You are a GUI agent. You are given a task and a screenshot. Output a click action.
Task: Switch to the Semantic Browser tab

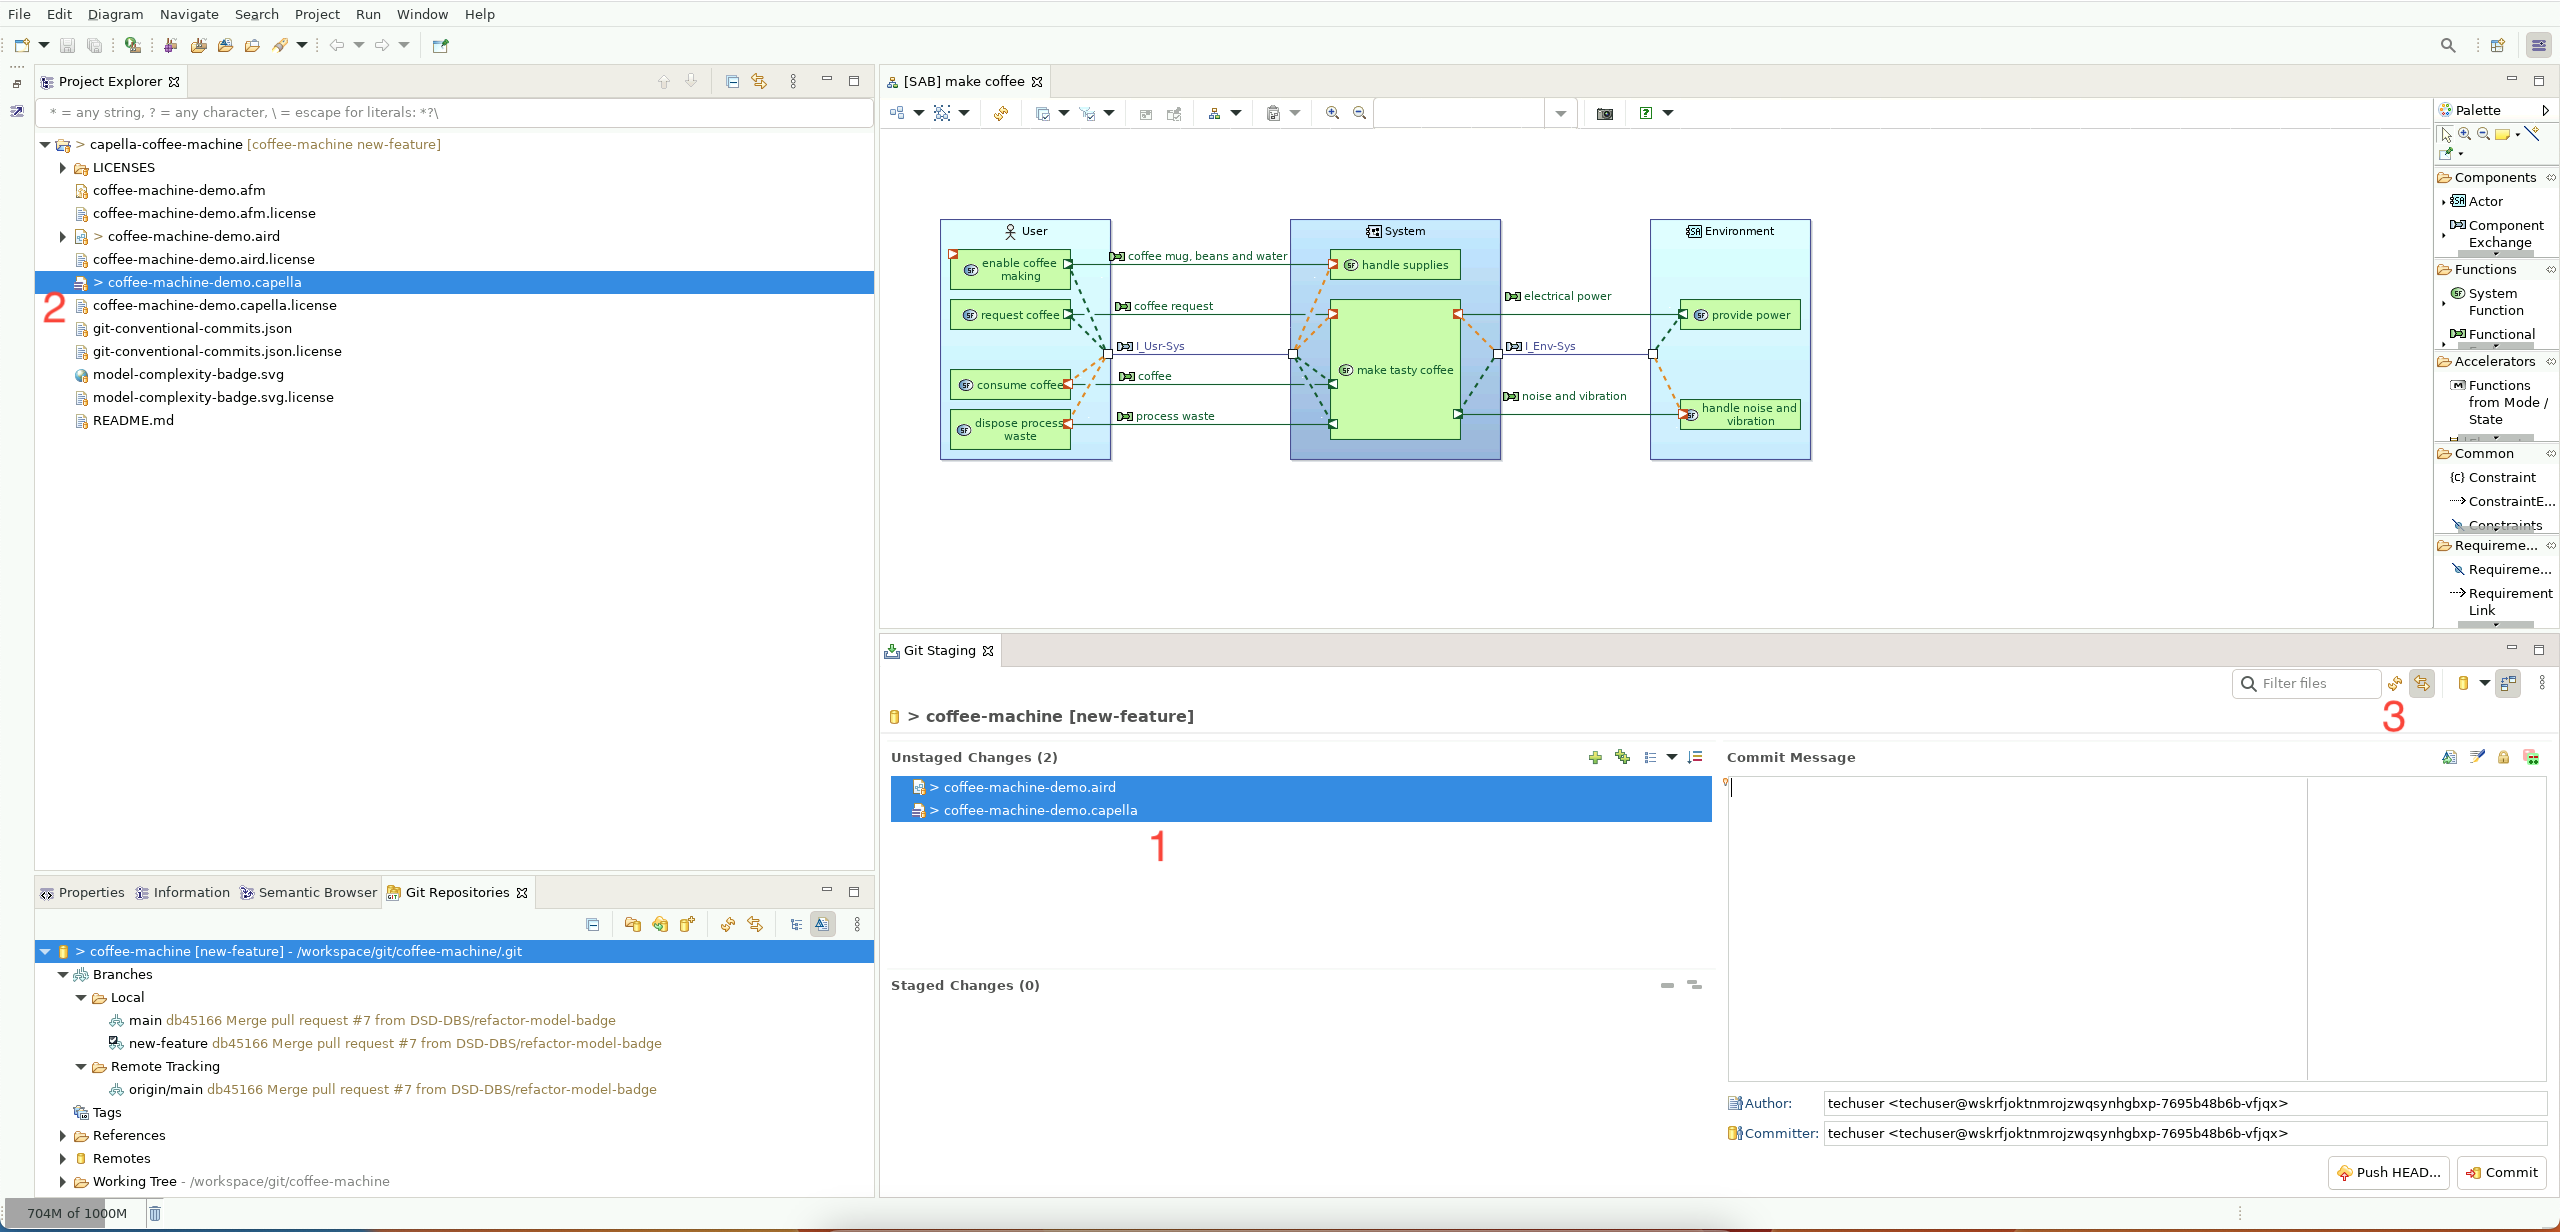coord(315,892)
